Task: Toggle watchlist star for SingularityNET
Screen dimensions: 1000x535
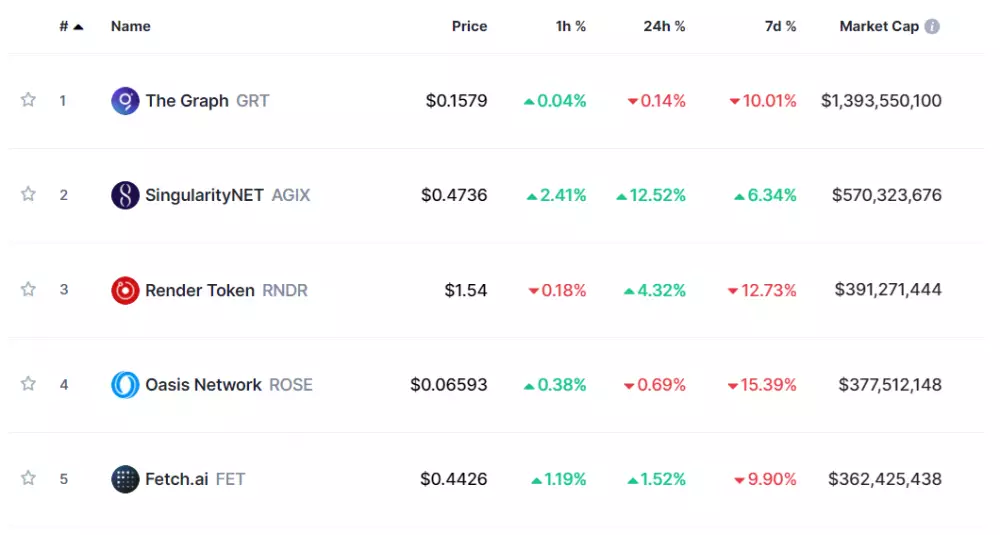Action: coord(28,195)
